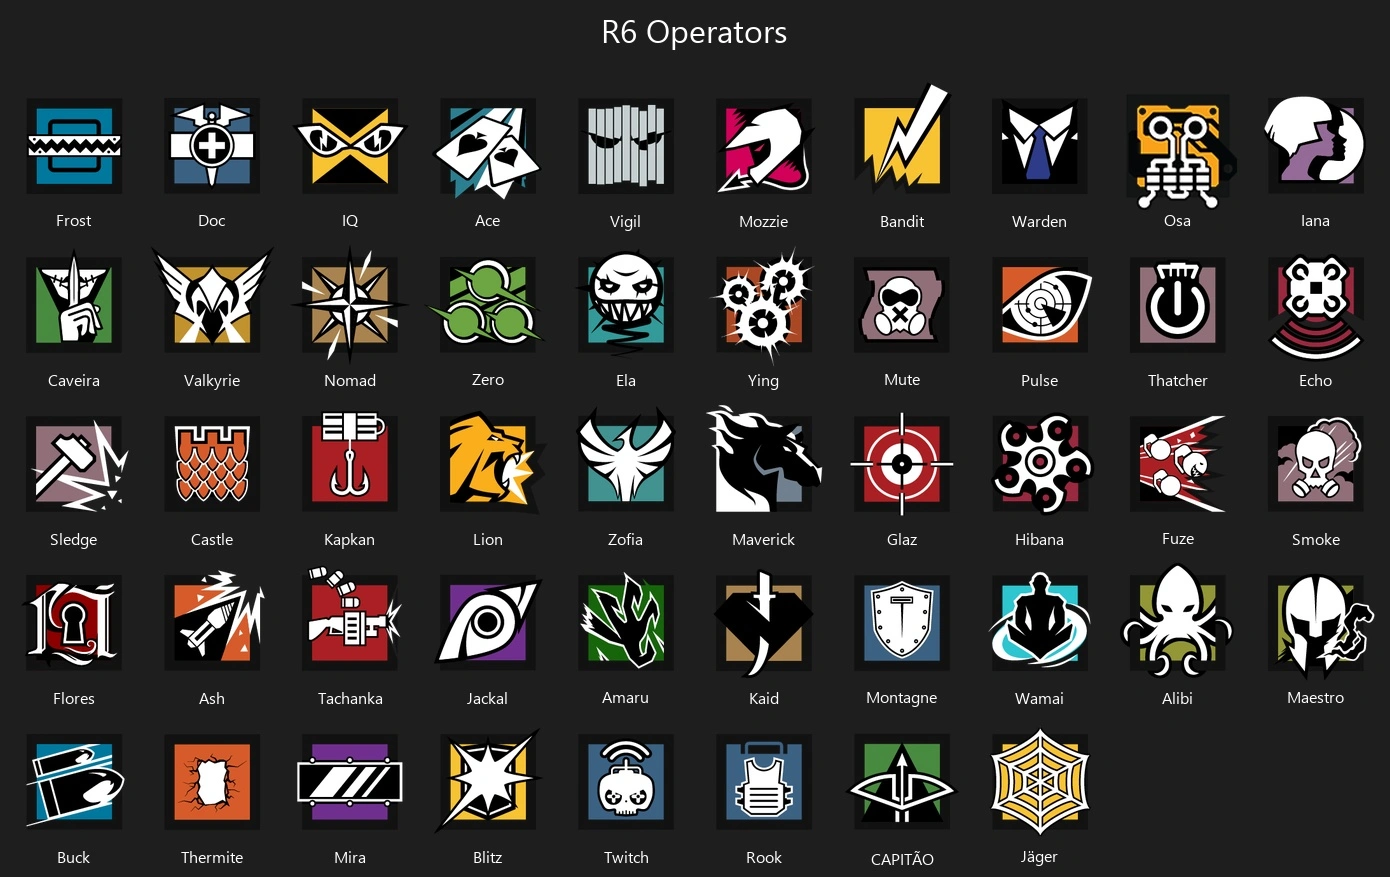Select the Glaz crosshair icon

902,464
